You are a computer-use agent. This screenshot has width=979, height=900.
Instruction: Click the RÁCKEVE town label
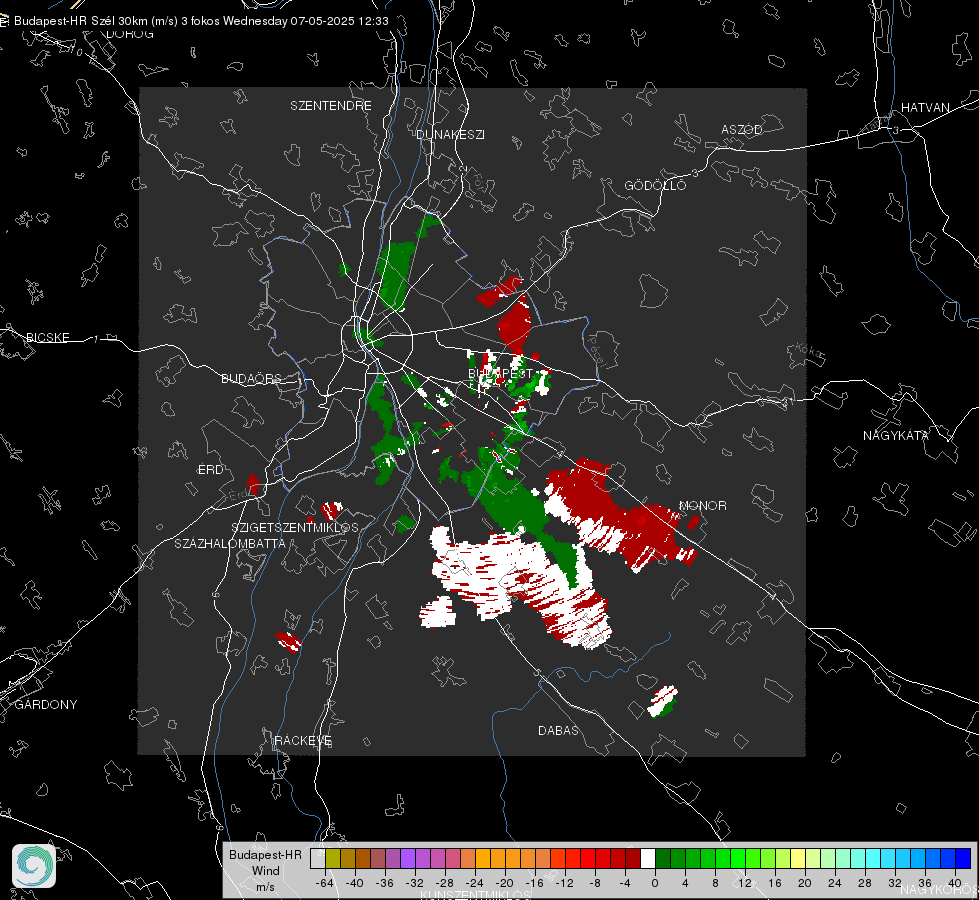(303, 740)
